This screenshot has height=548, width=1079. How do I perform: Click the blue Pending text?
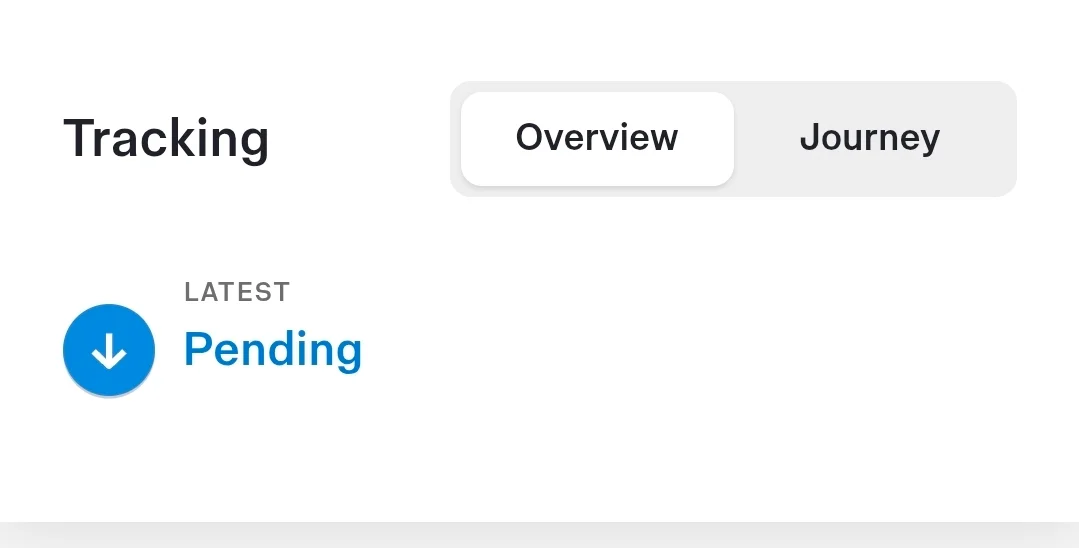[272, 350]
